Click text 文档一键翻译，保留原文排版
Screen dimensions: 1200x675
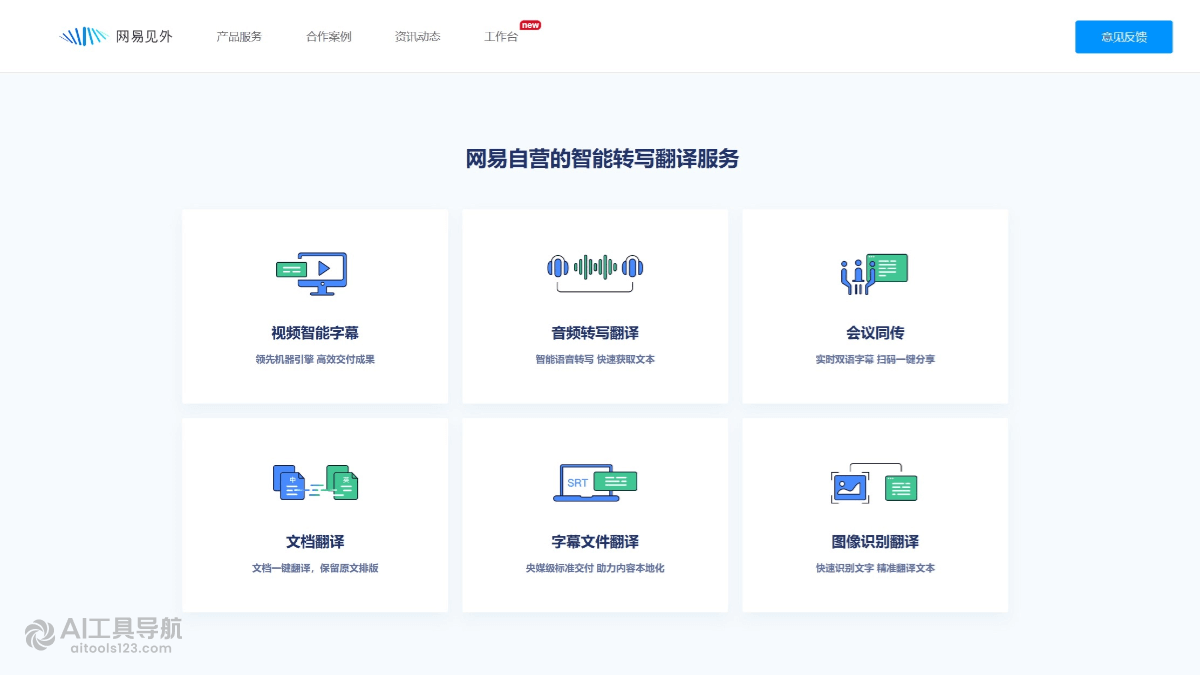pyautogui.click(x=315, y=568)
